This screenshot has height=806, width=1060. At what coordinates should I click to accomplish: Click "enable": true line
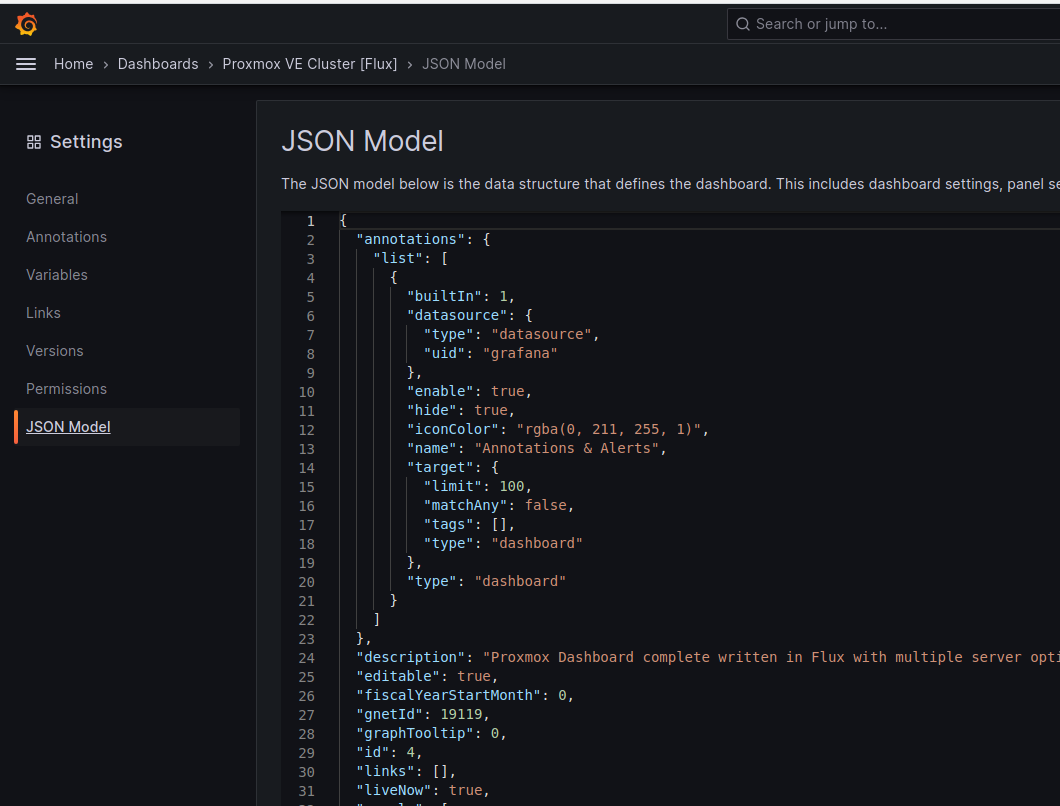tap(469, 391)
